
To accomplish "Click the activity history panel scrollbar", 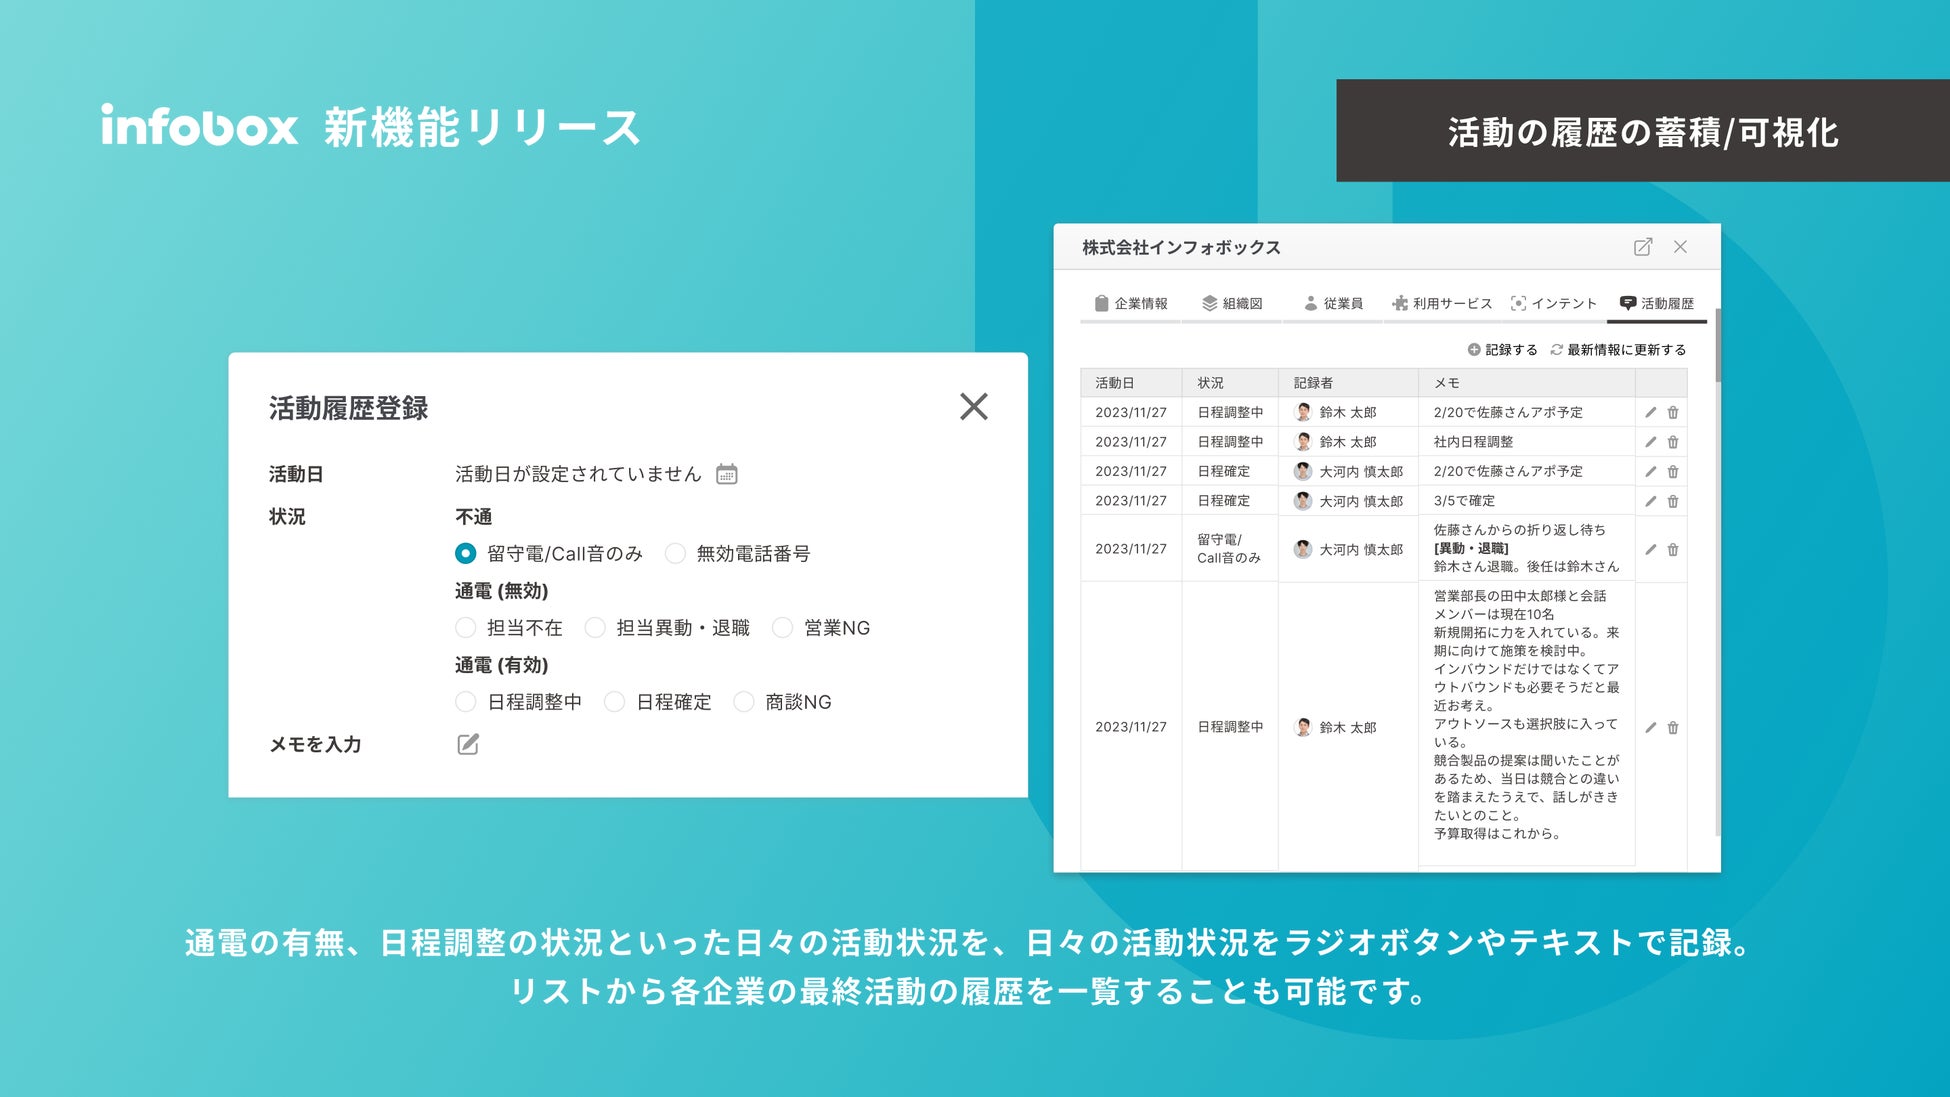I will click(1718, 345).
